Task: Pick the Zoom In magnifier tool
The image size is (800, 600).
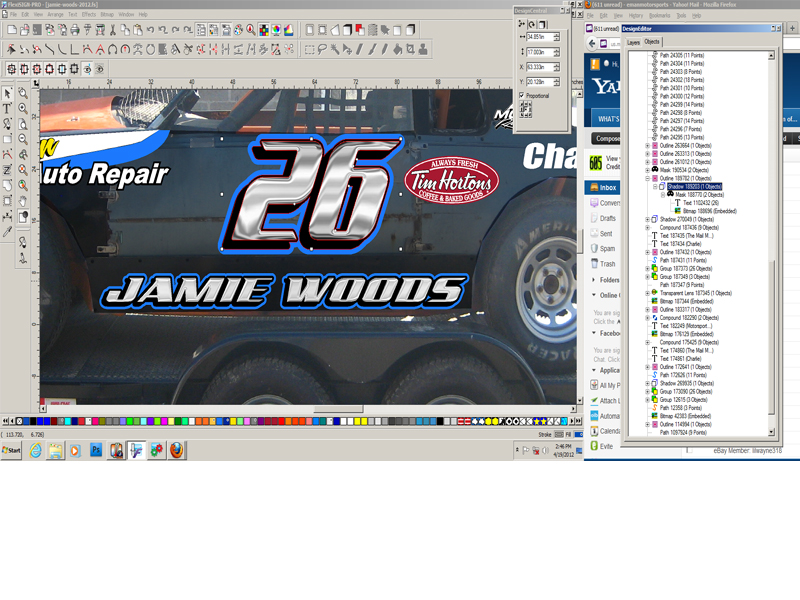Action: [x=23, y=108]
